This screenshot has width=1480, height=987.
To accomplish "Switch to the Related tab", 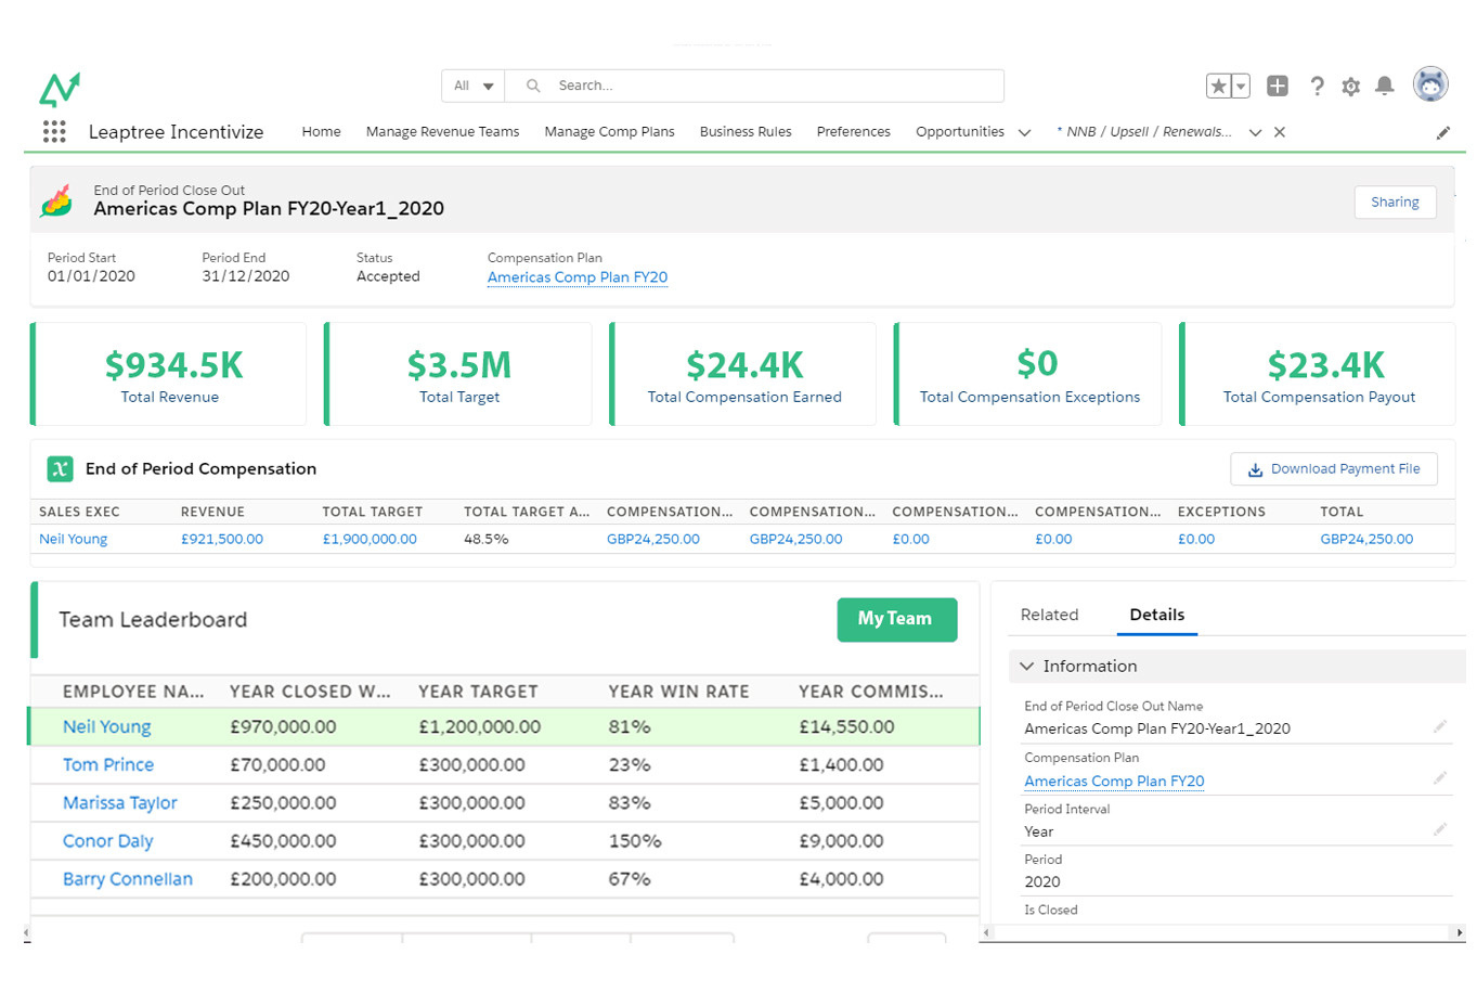I will coord(1049,614).
